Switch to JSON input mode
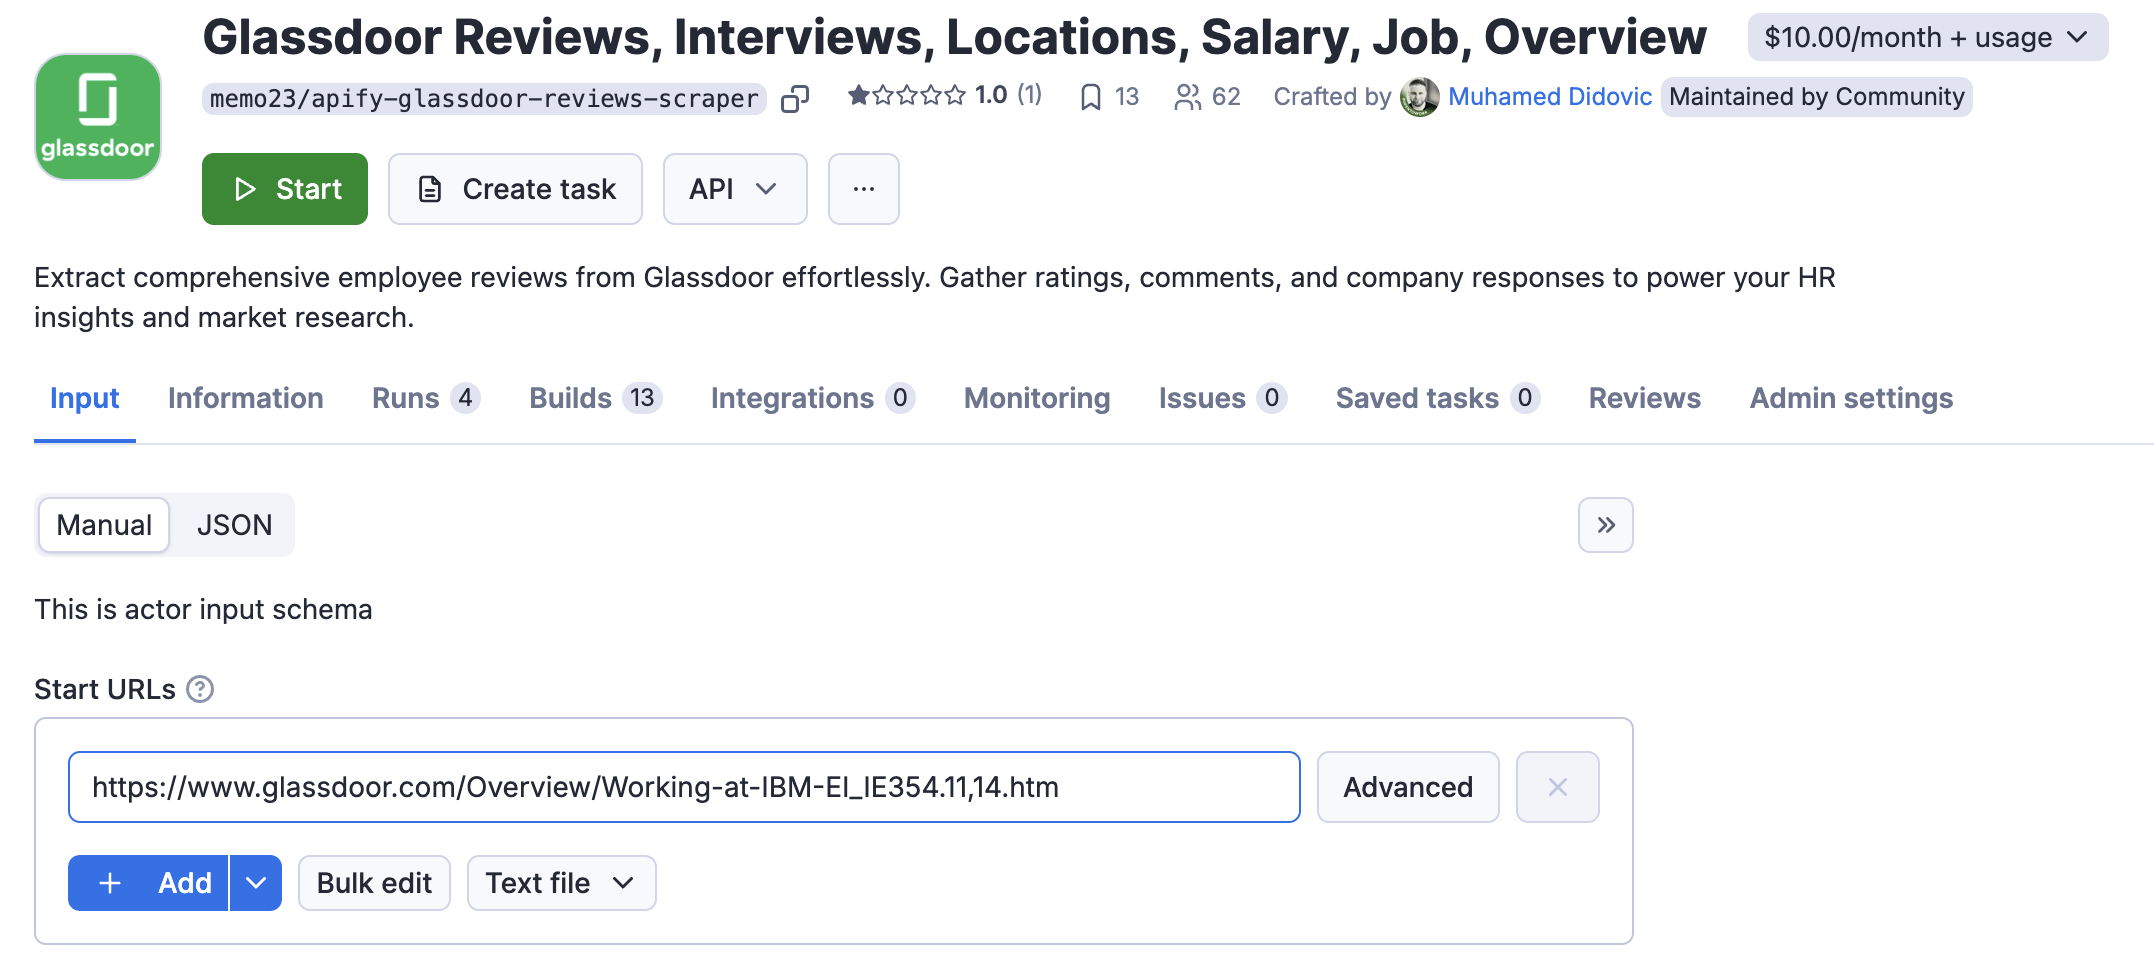 235,525
